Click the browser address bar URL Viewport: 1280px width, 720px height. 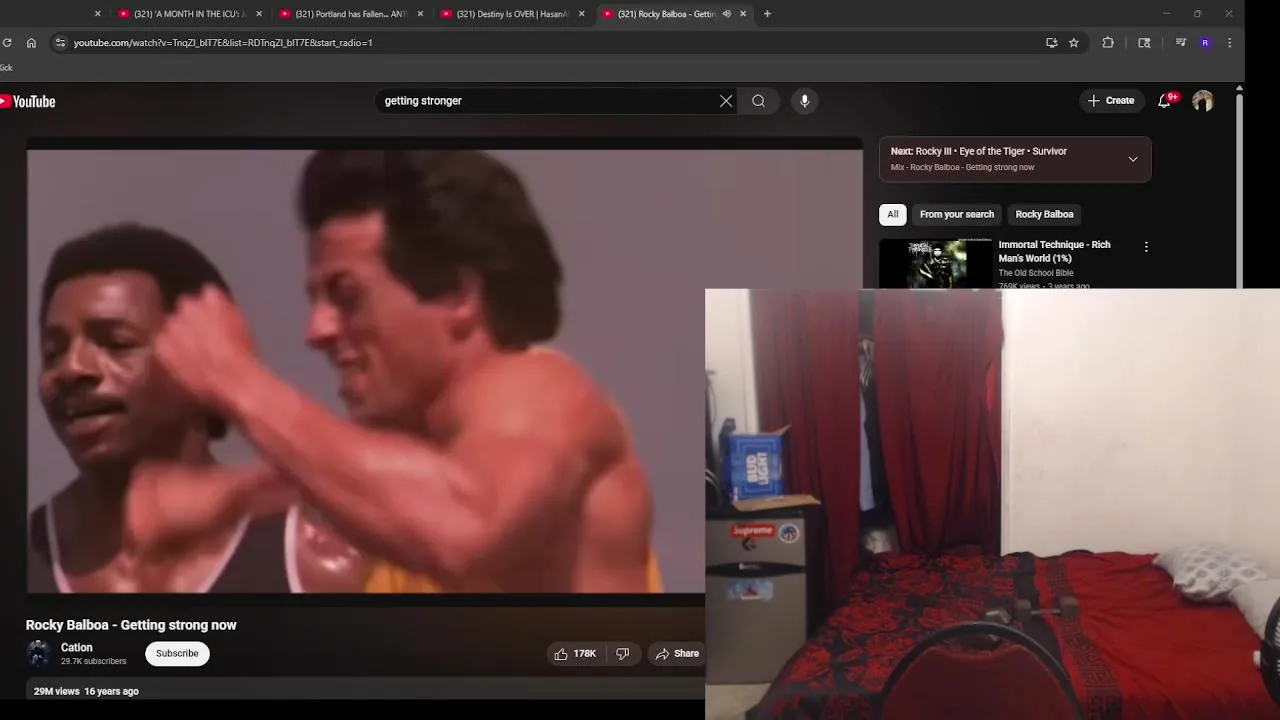pos(223,43)
